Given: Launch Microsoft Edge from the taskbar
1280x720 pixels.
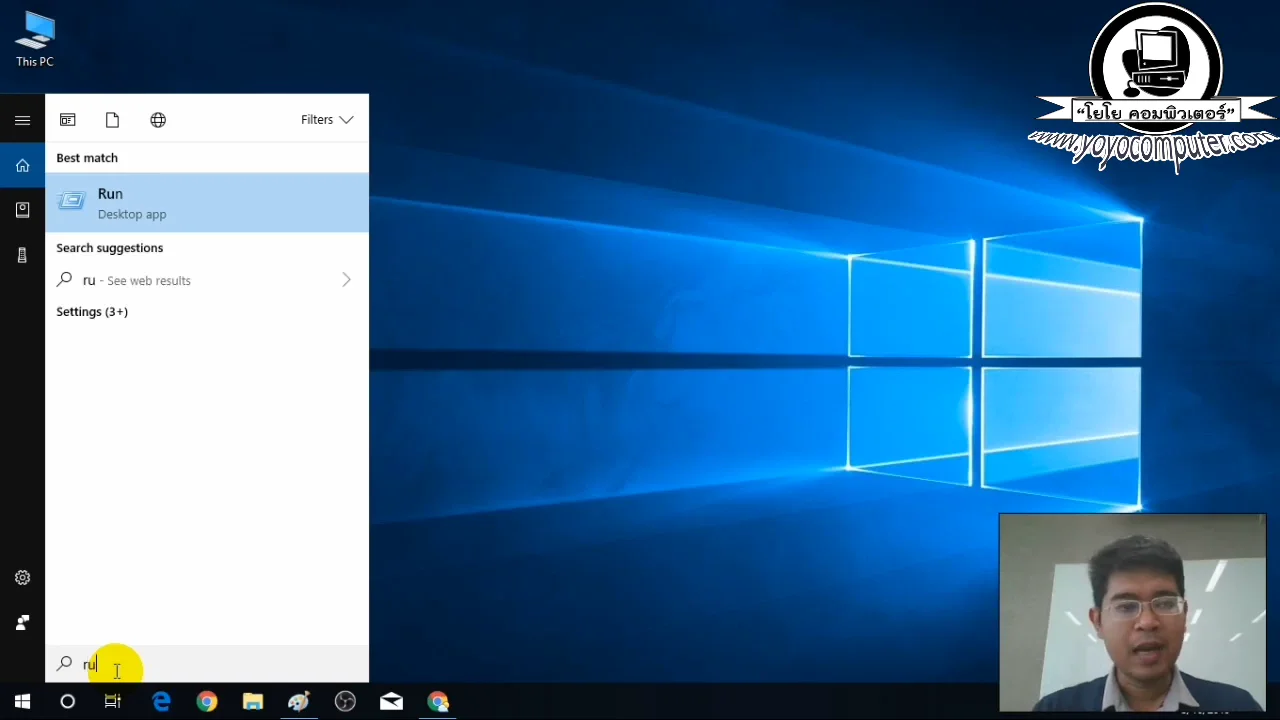Looking at the screenshot, I should (161, 701).
